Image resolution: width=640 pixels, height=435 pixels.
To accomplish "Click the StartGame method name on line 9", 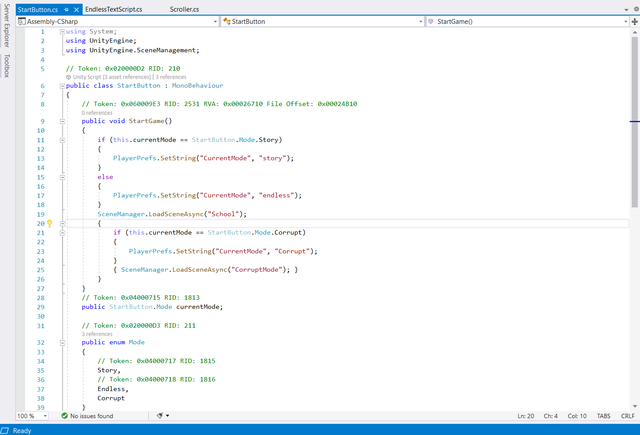I will pyautogui.click(x=146, y=121).
